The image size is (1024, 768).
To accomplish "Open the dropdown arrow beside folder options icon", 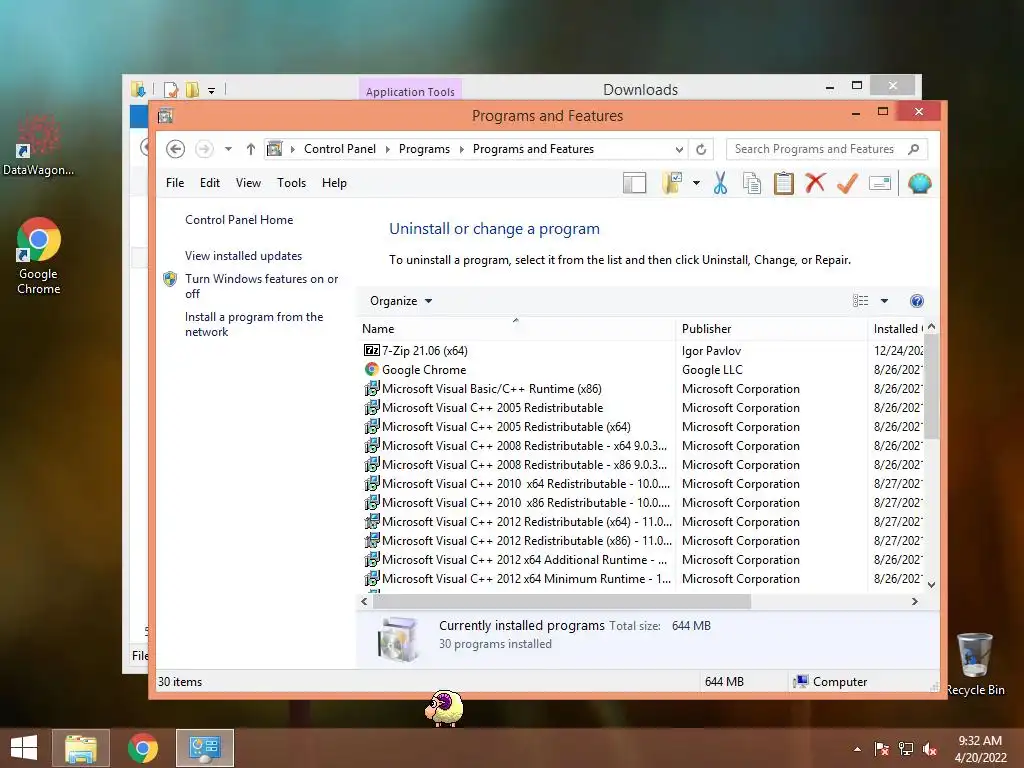I will pos(696,184).
